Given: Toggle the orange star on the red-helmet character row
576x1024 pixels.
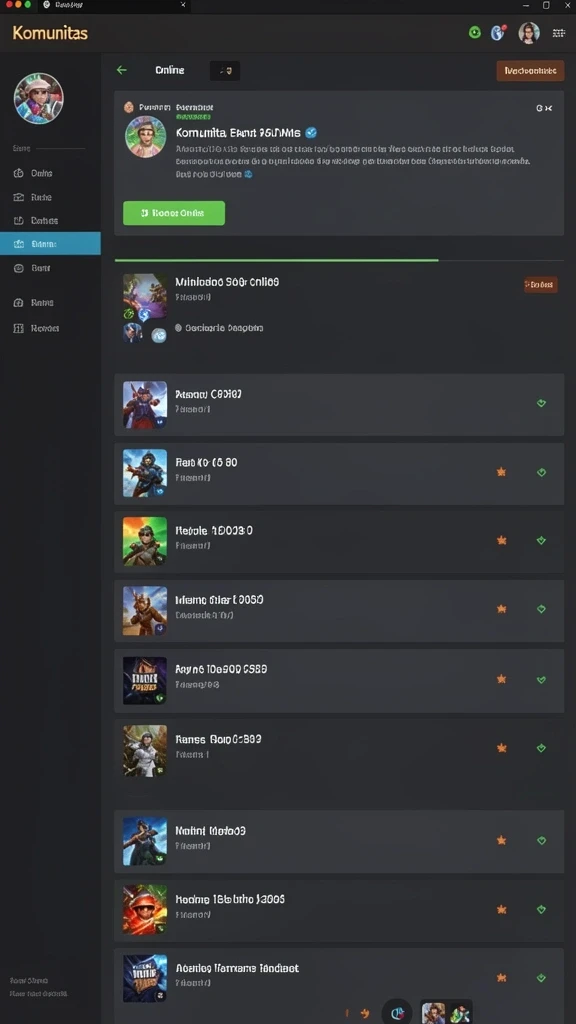Looking at the screenshot, I should coord(502,909).
